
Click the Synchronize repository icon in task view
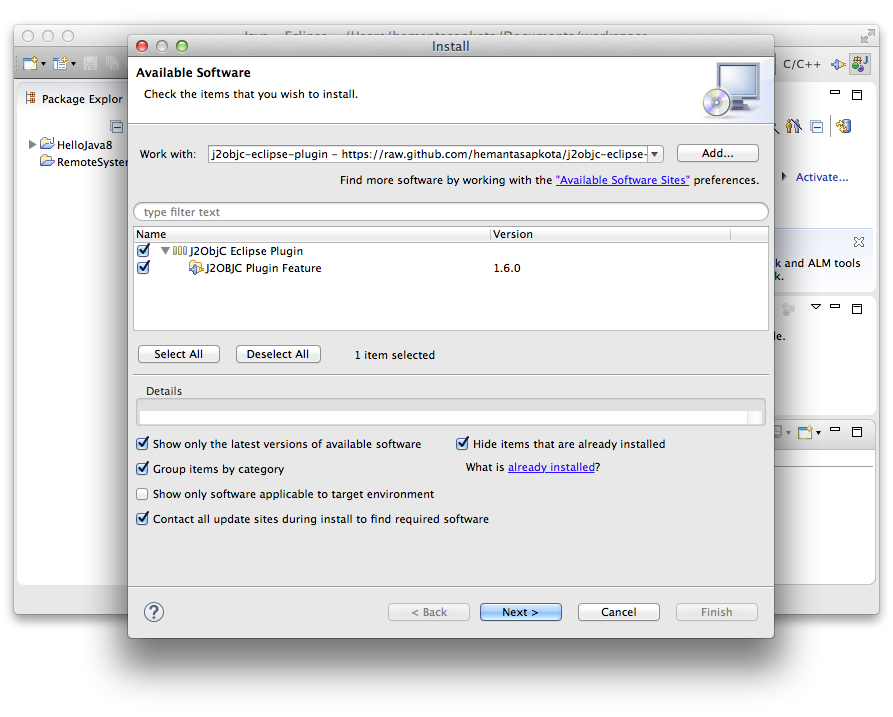point(843,126)
